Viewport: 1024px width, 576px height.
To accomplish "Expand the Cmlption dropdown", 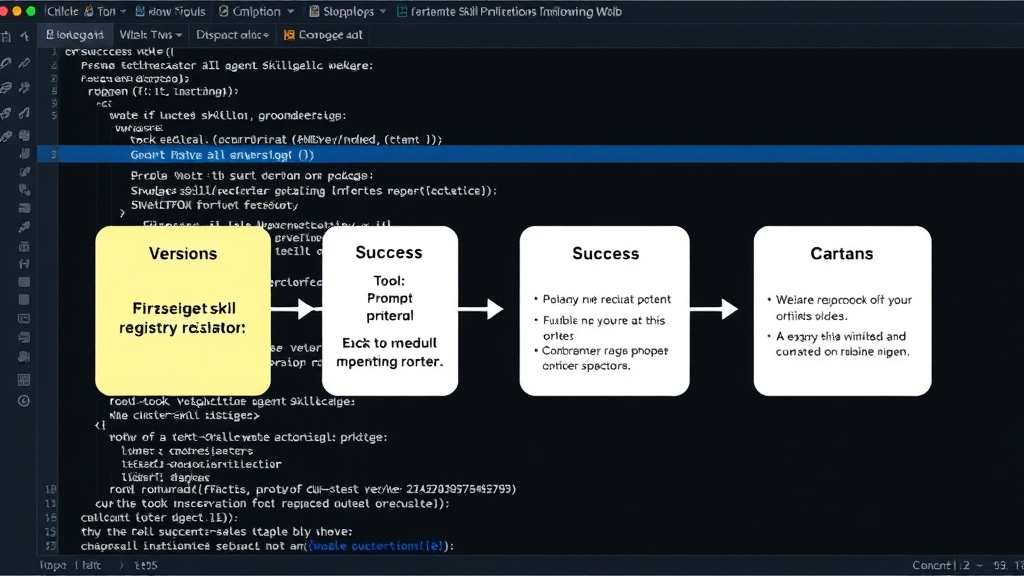I will click(291, 12).
